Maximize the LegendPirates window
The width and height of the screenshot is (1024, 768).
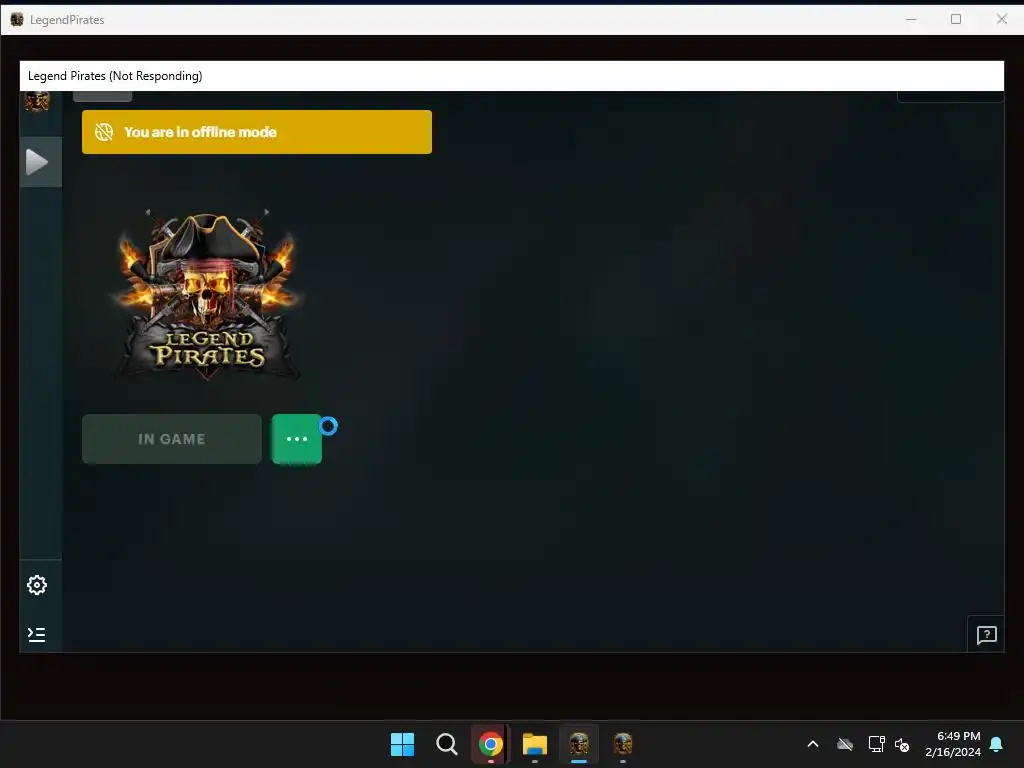pyautogui.click(x=956, y=20)
